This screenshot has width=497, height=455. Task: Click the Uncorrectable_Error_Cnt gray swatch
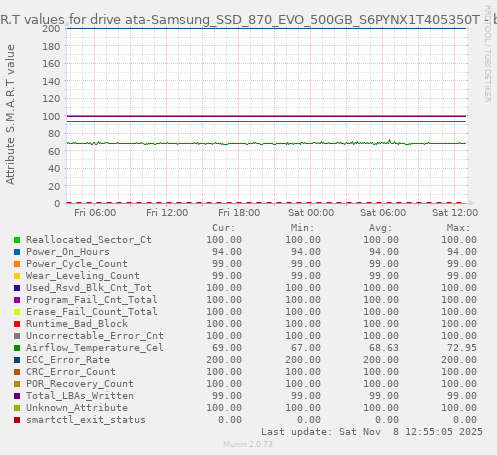17,336
